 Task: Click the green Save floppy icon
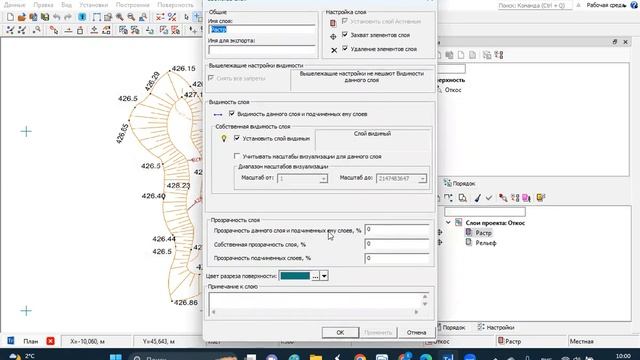(45, 17)
